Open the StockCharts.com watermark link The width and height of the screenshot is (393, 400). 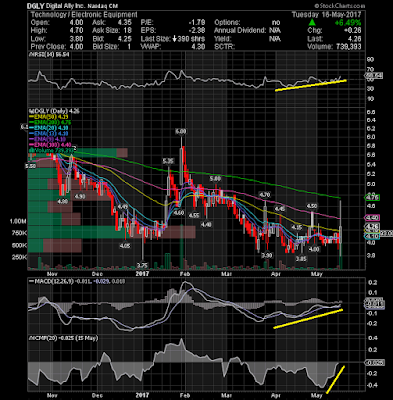(x=339, y=6)
